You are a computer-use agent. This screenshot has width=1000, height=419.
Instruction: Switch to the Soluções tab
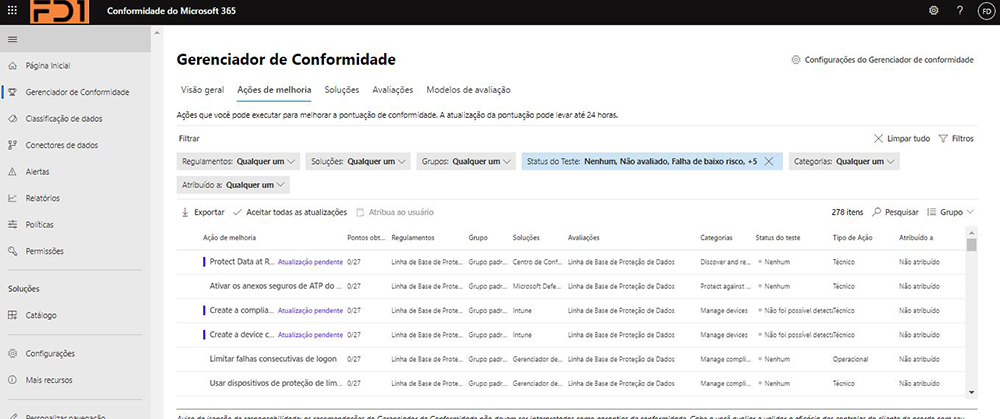pos(342,90)
